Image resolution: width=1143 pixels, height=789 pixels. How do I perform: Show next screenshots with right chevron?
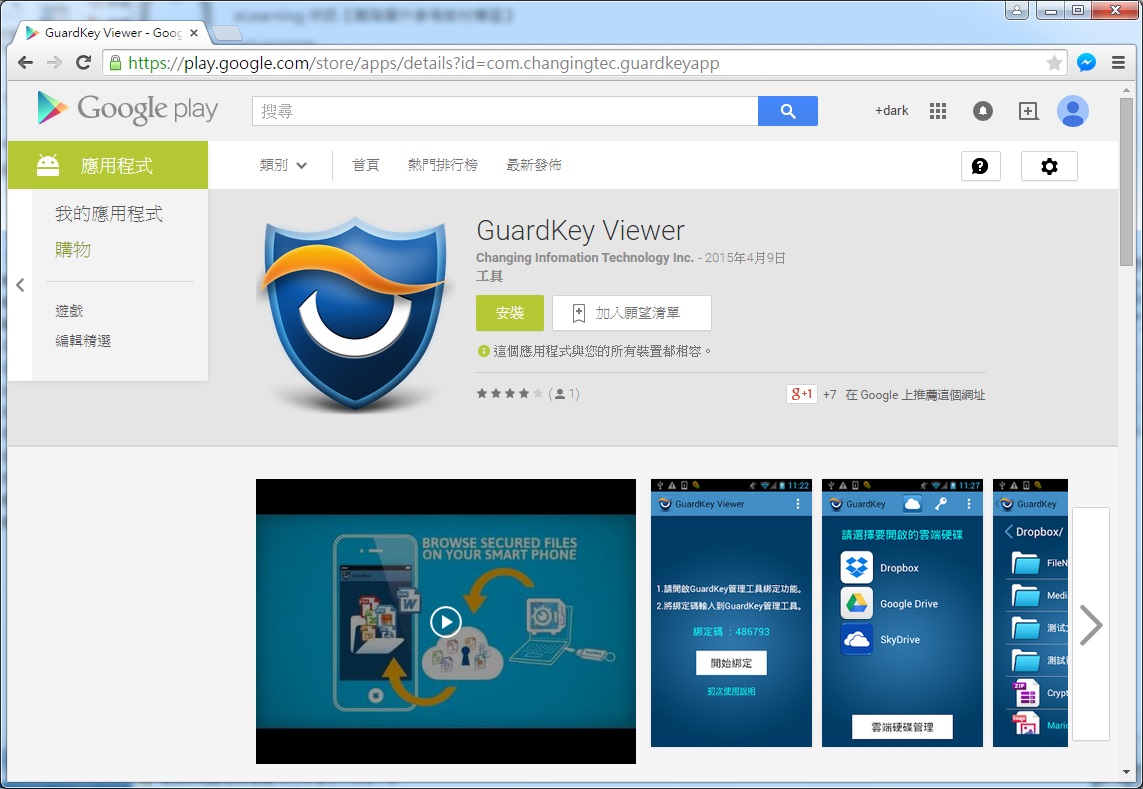1091,625
